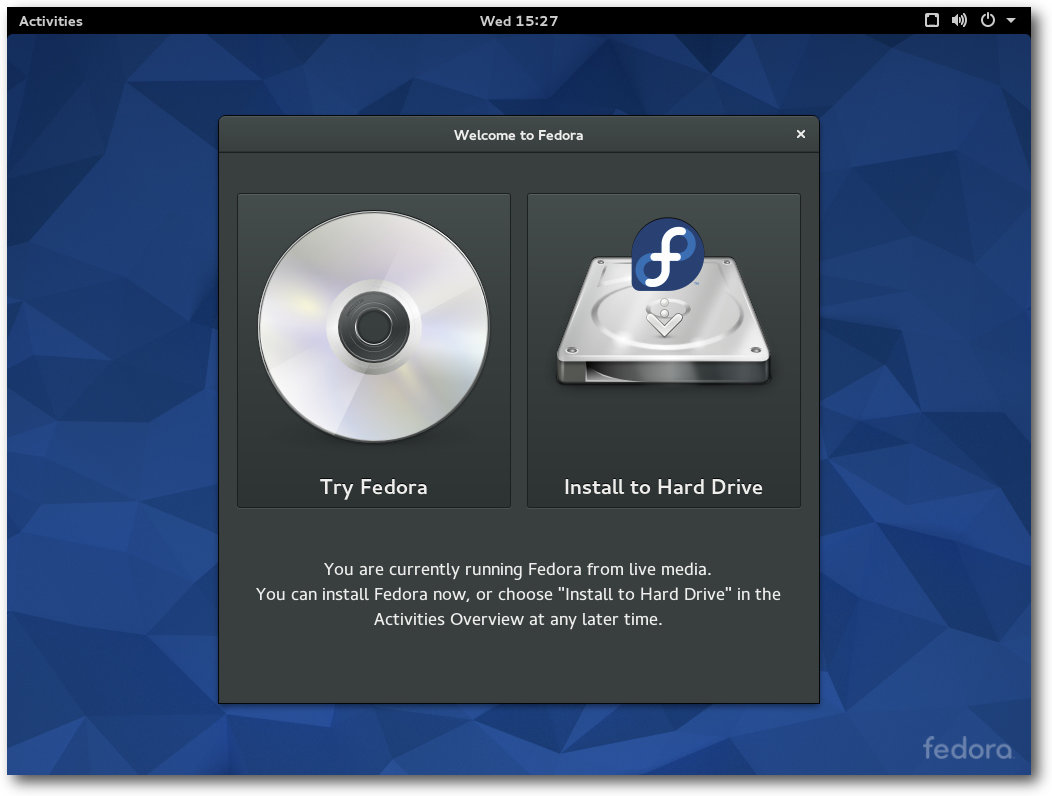Expand the system menu arrow
The image size is (1052, 796).
pyautogui.click(x=1010, y=21)
